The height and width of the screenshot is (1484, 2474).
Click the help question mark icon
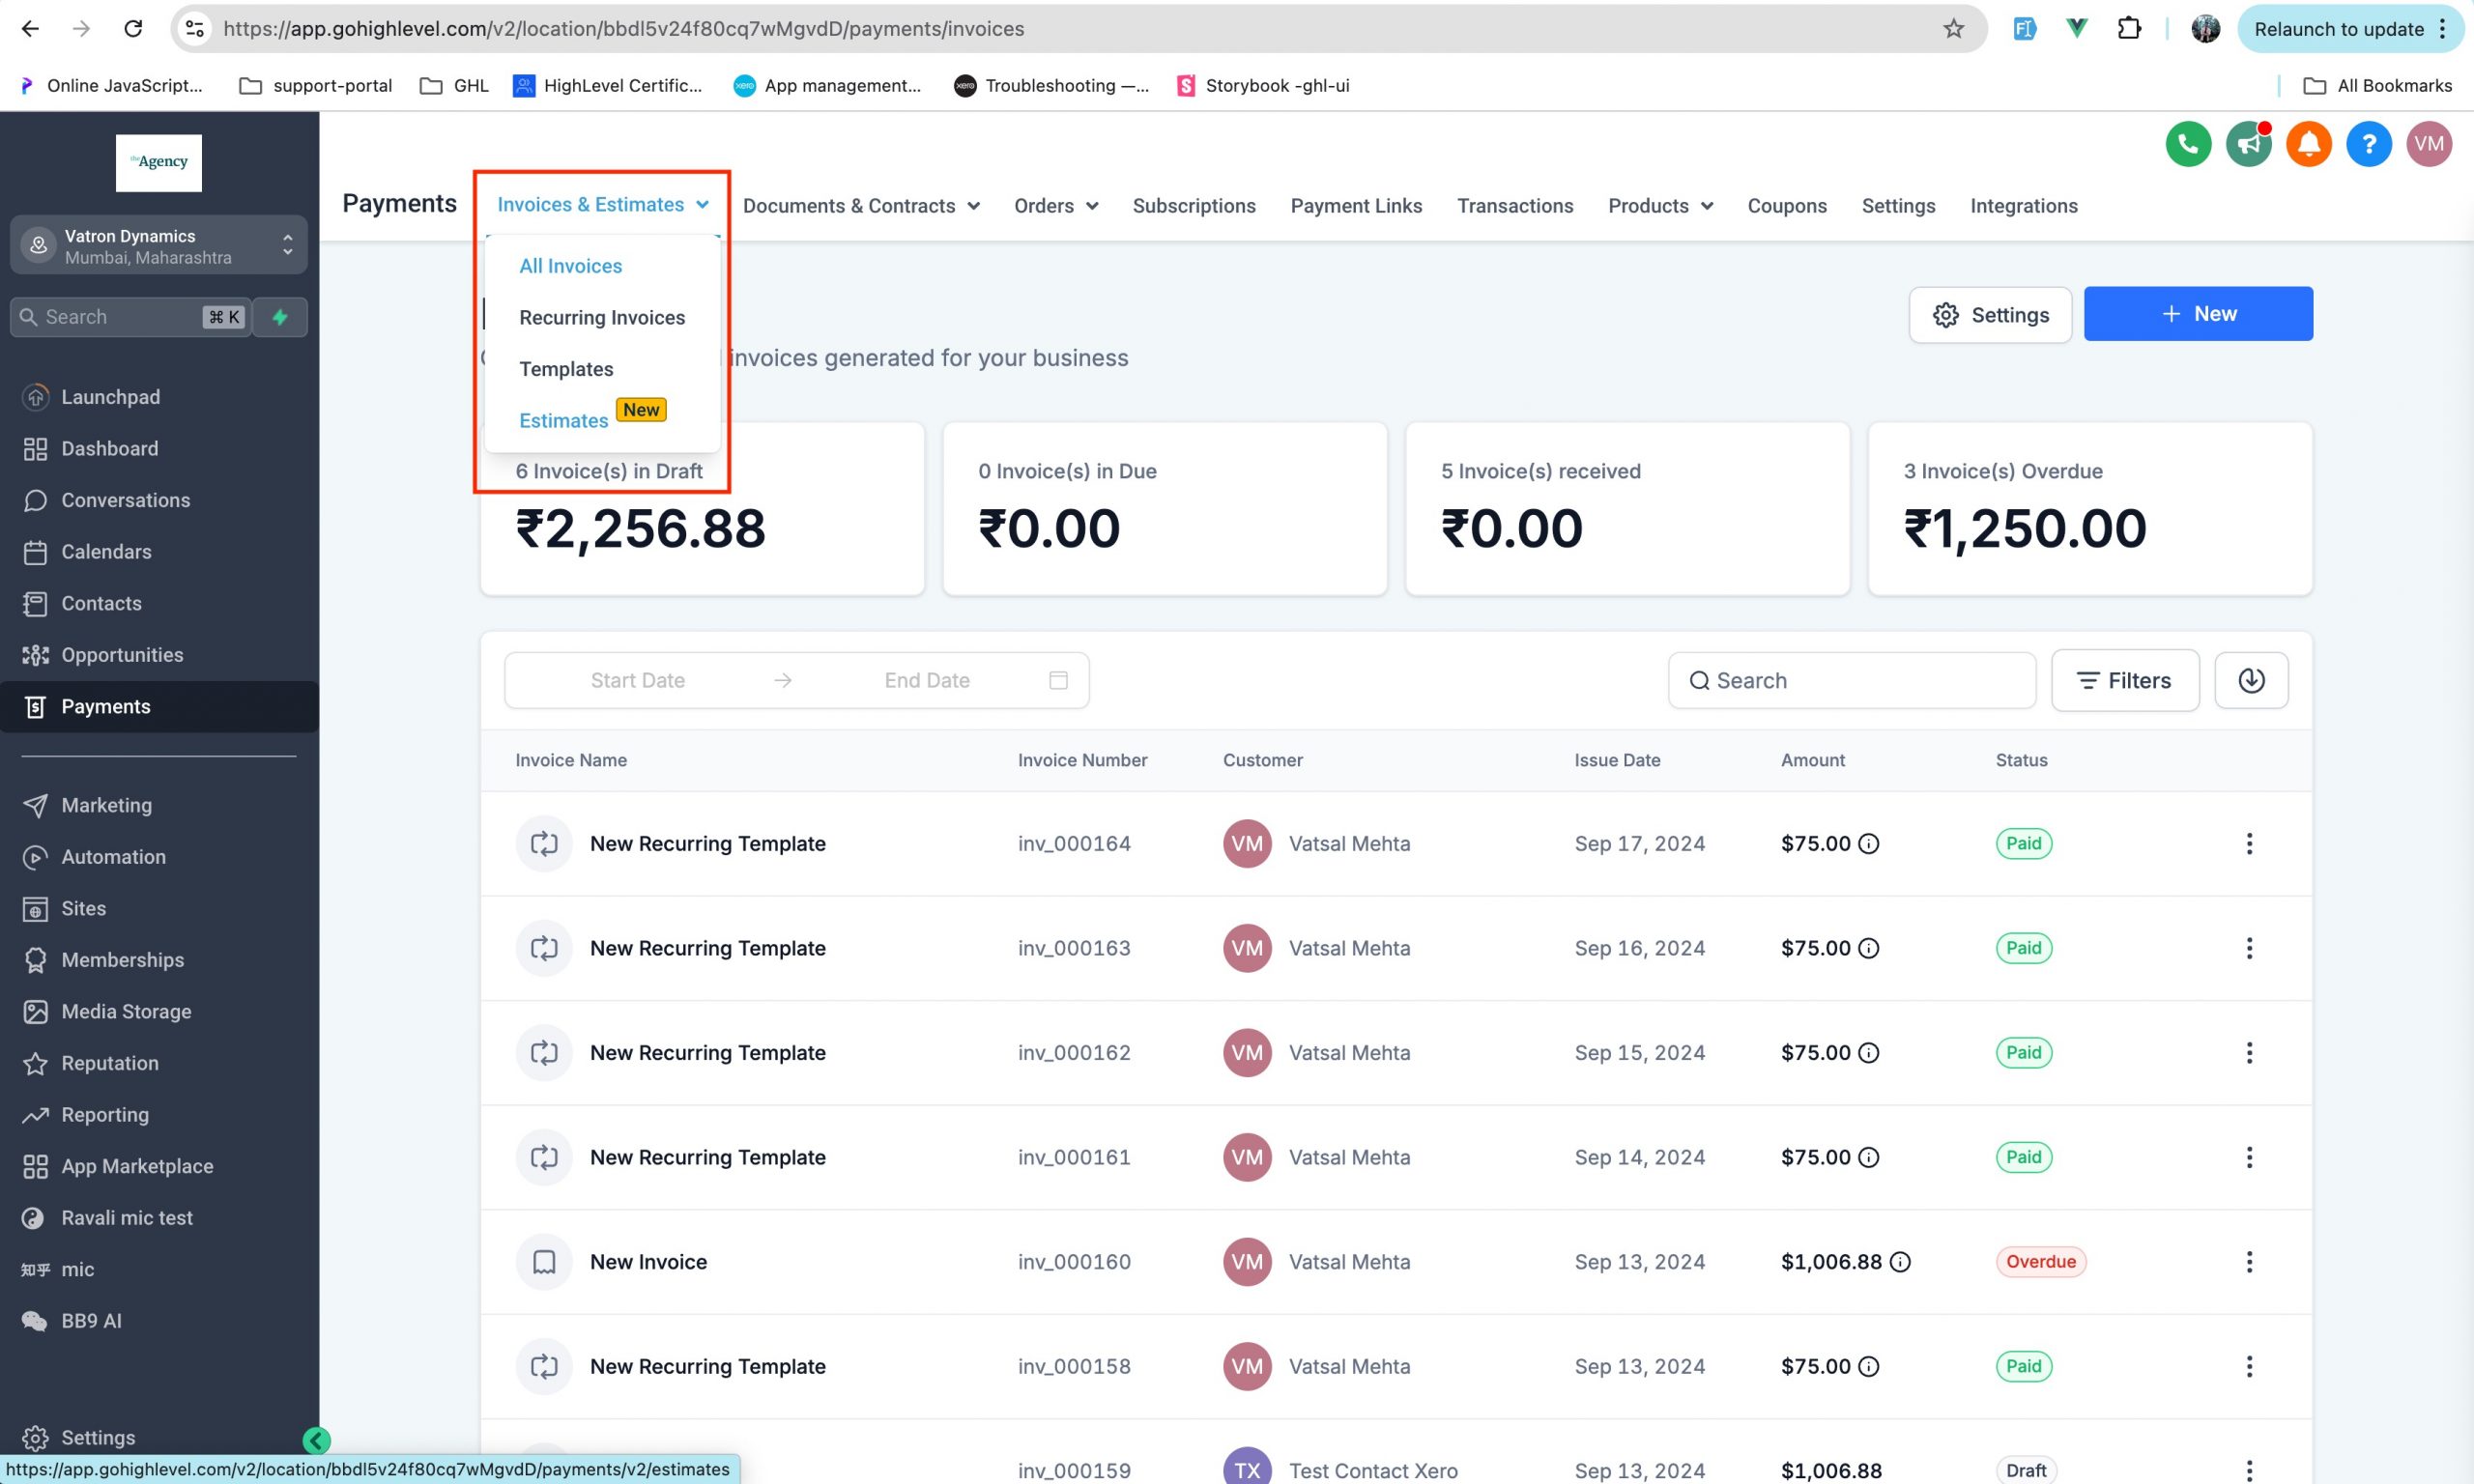(2368, 144)
